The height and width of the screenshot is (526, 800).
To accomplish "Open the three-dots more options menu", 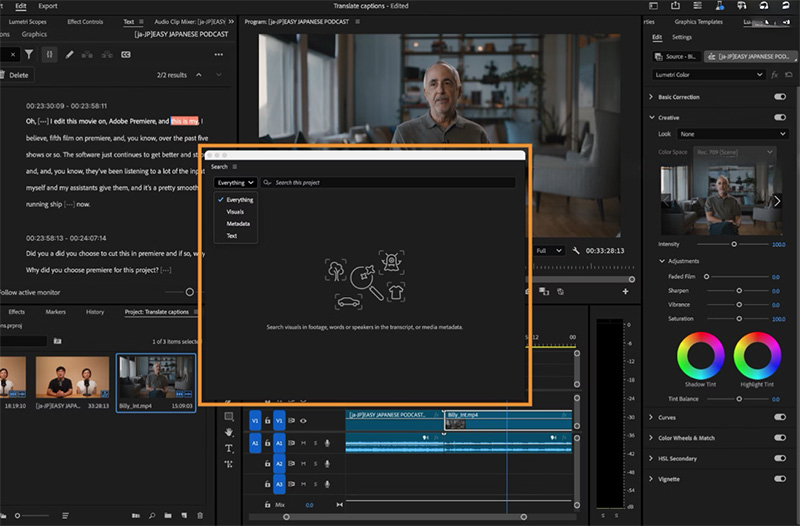I will coord(219,54).
